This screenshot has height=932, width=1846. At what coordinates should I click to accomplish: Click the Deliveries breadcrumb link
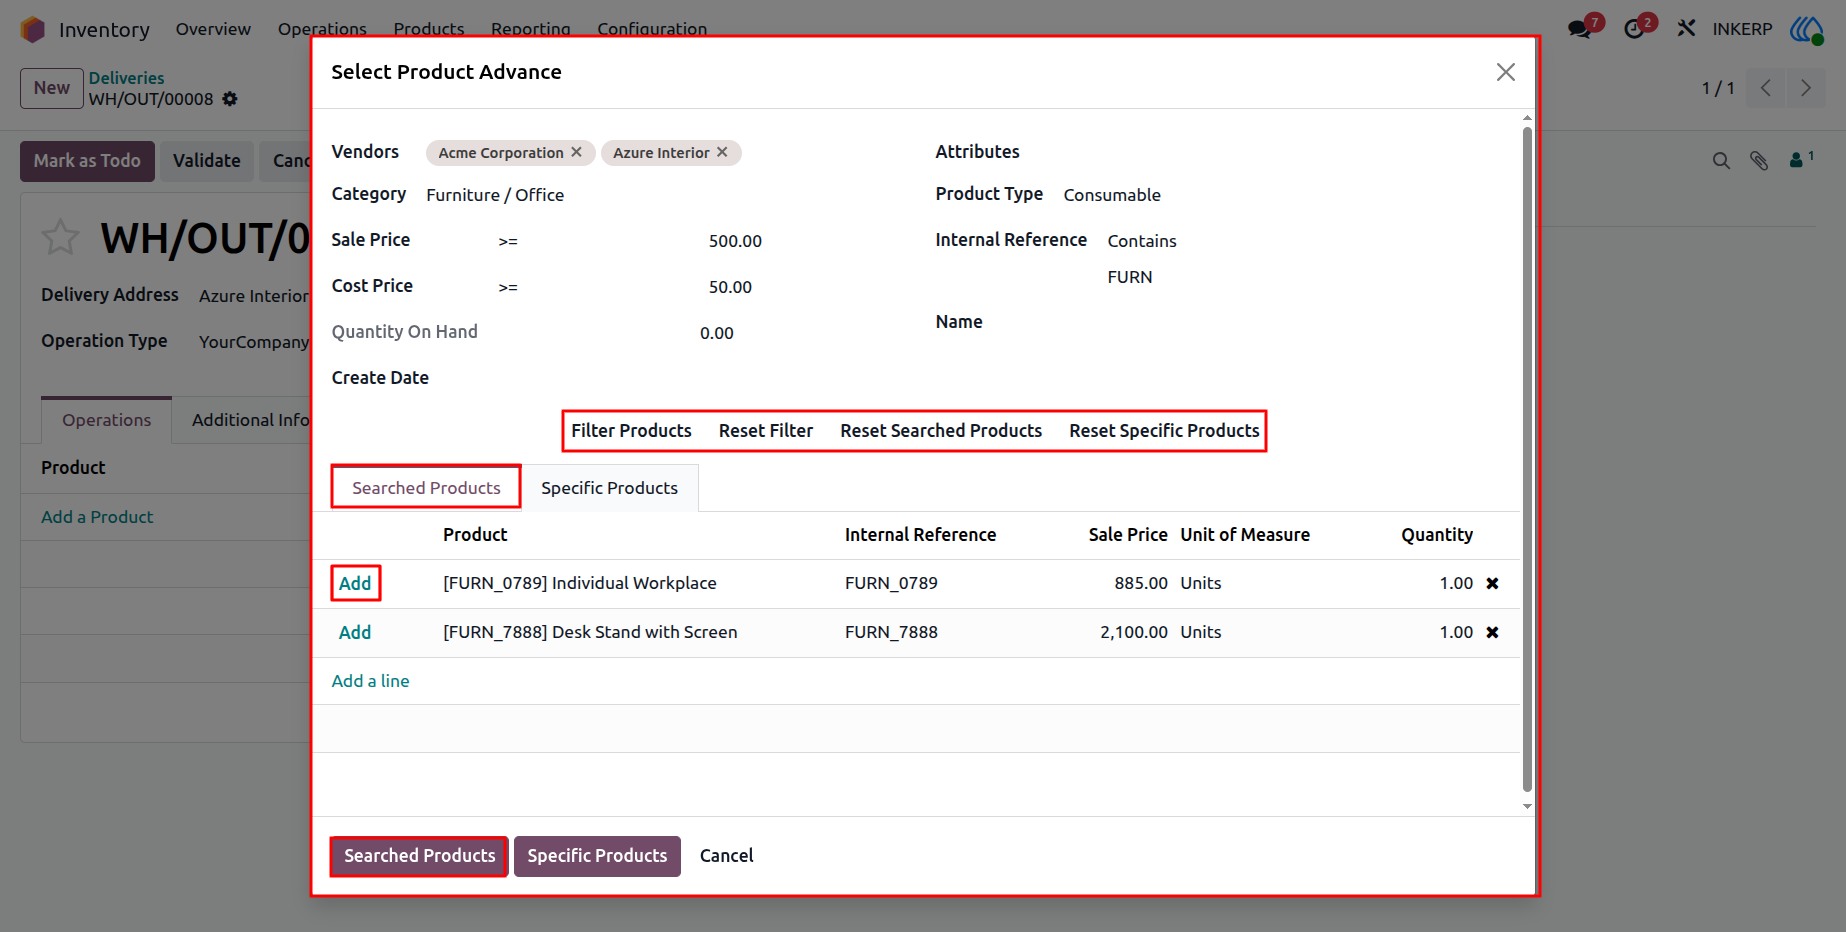[126, 78]
